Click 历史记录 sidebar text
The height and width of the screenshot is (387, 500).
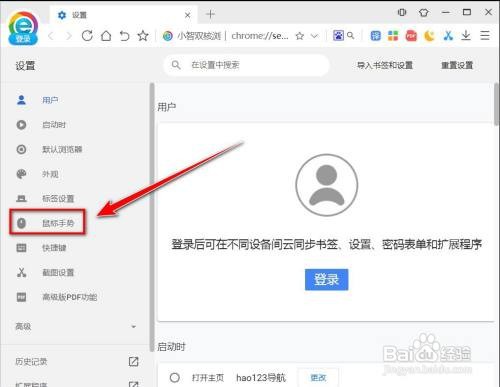click(31, 362)
